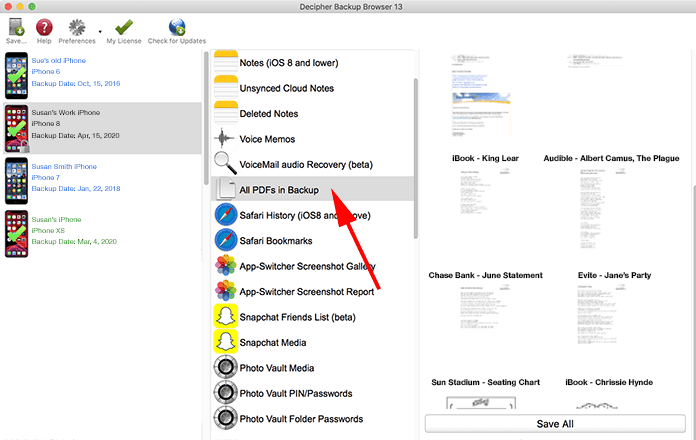Click "Susan's Work iPhone" backup name
Viewport: 696px width, 440px height.
[x=66, y=113]
